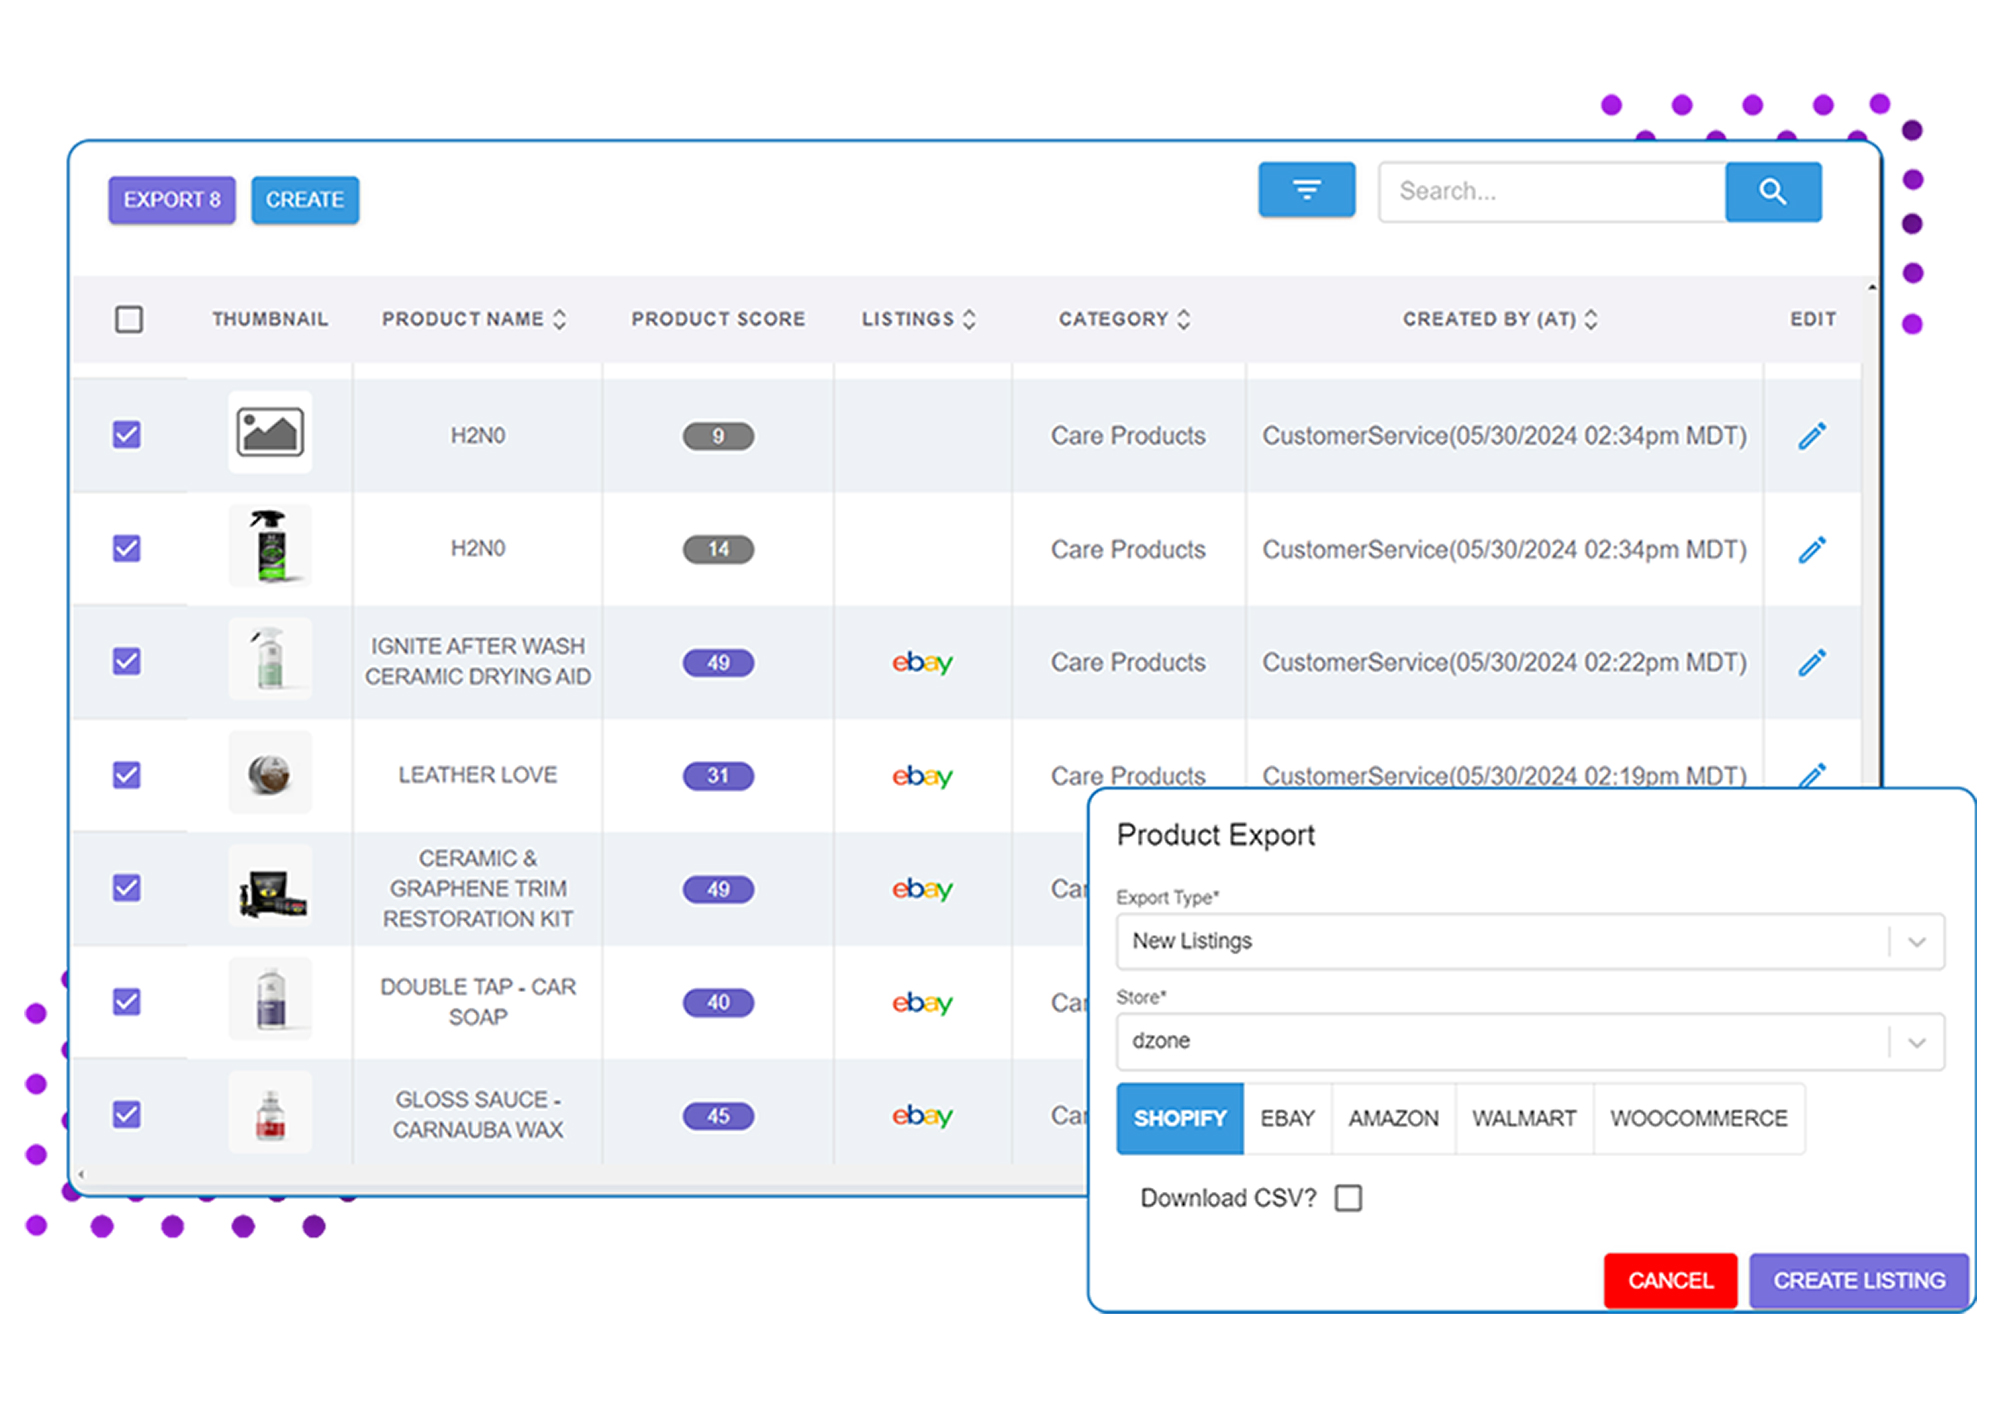The width and height of the screenshot is (2000, 1406).
Task: Sort listings column using its arrows
Action: 969,320
